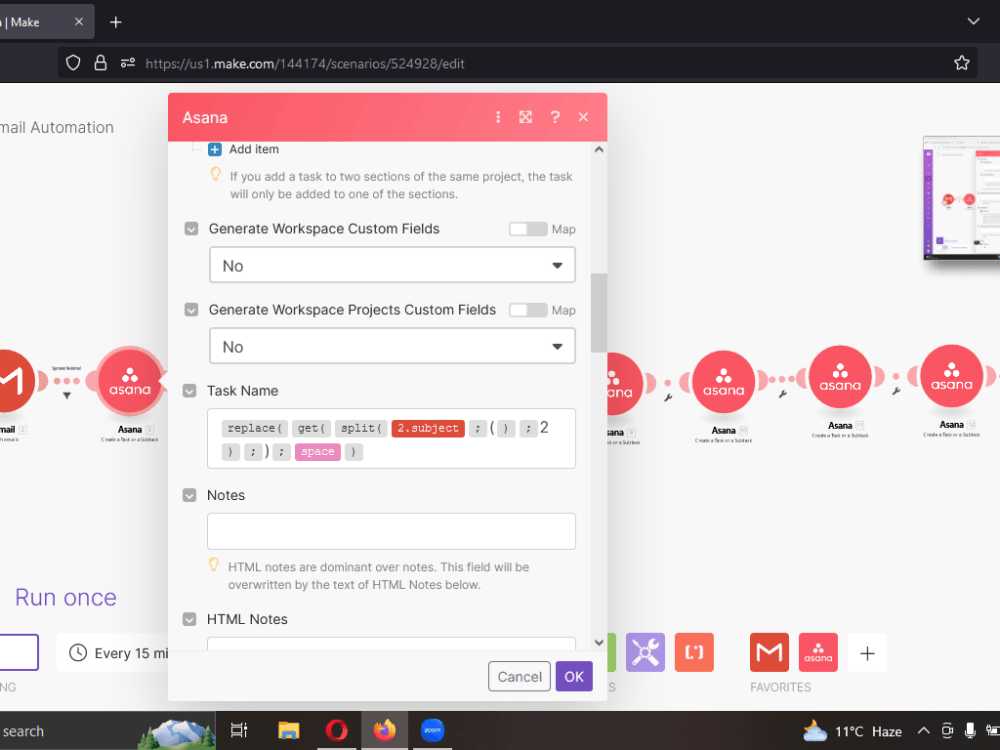
Task: Open Opera browser from the taskbar
Action: pyautogui.click(x=337, y=730)
